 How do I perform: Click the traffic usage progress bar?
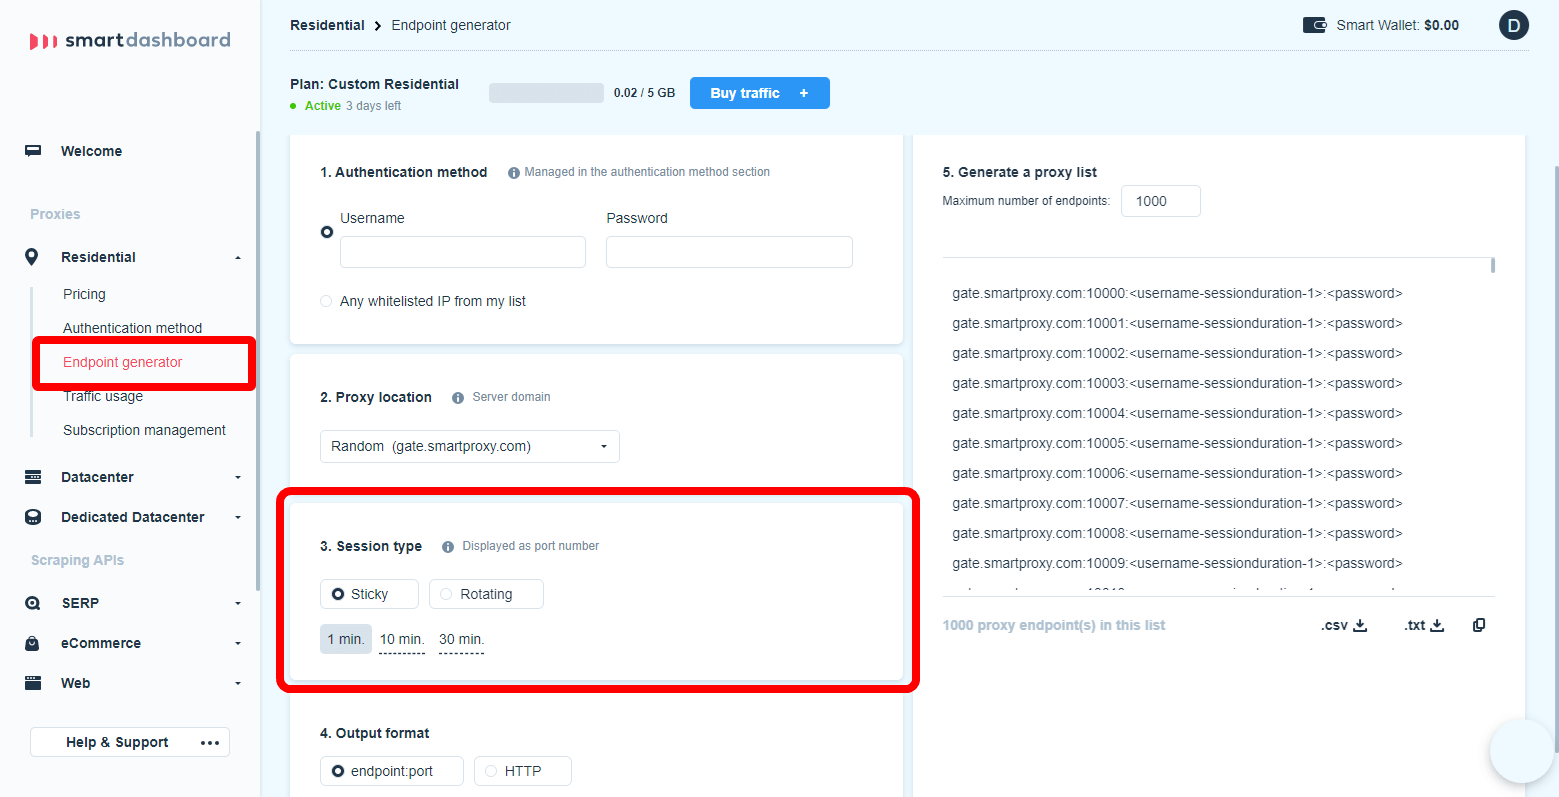[x=546, y=93]
